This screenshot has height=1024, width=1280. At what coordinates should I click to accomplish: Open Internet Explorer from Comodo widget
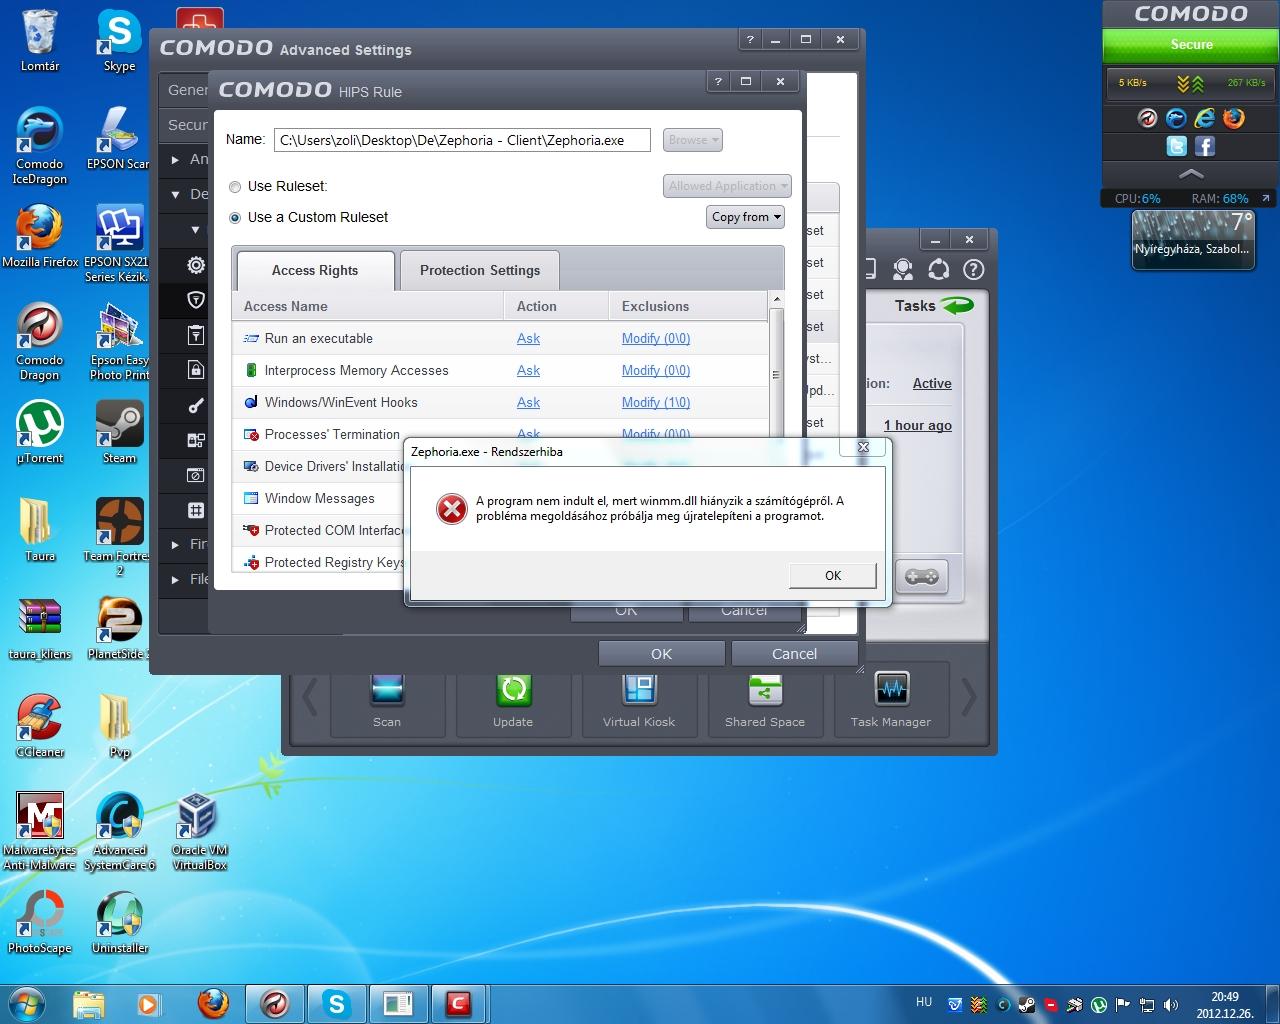coord(1205,118)
